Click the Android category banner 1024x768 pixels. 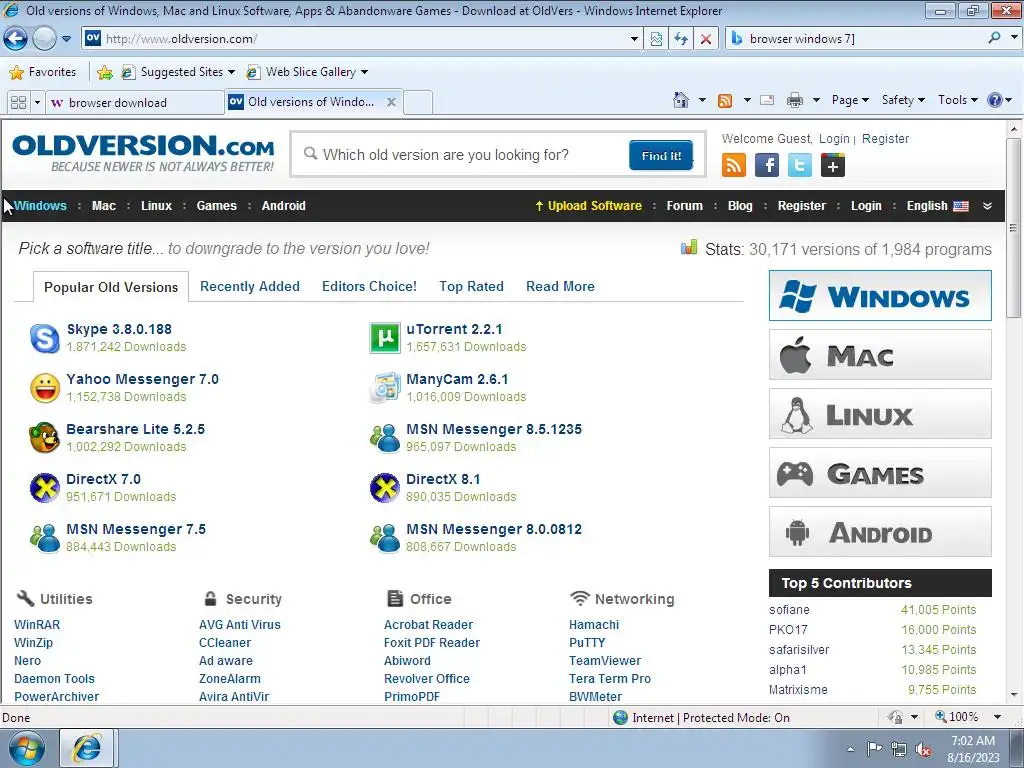(x=880, y=532)
